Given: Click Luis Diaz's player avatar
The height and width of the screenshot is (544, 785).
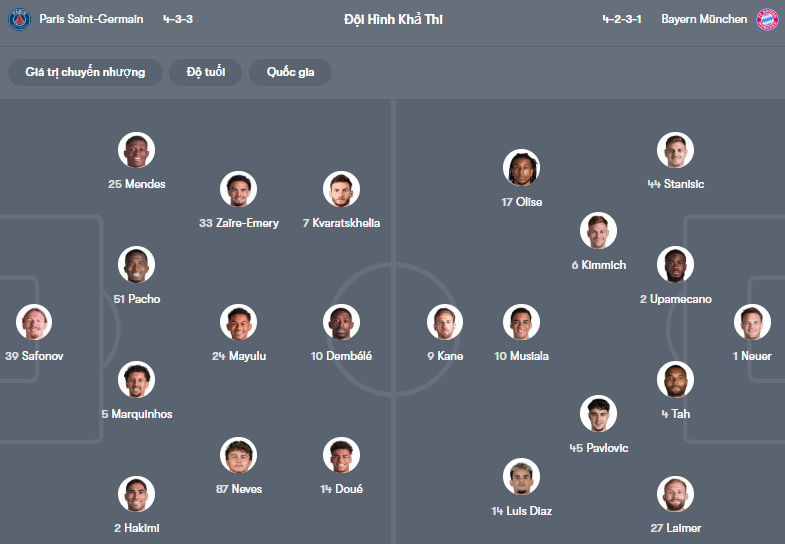Looking at the screenshot, I should 522,477.
